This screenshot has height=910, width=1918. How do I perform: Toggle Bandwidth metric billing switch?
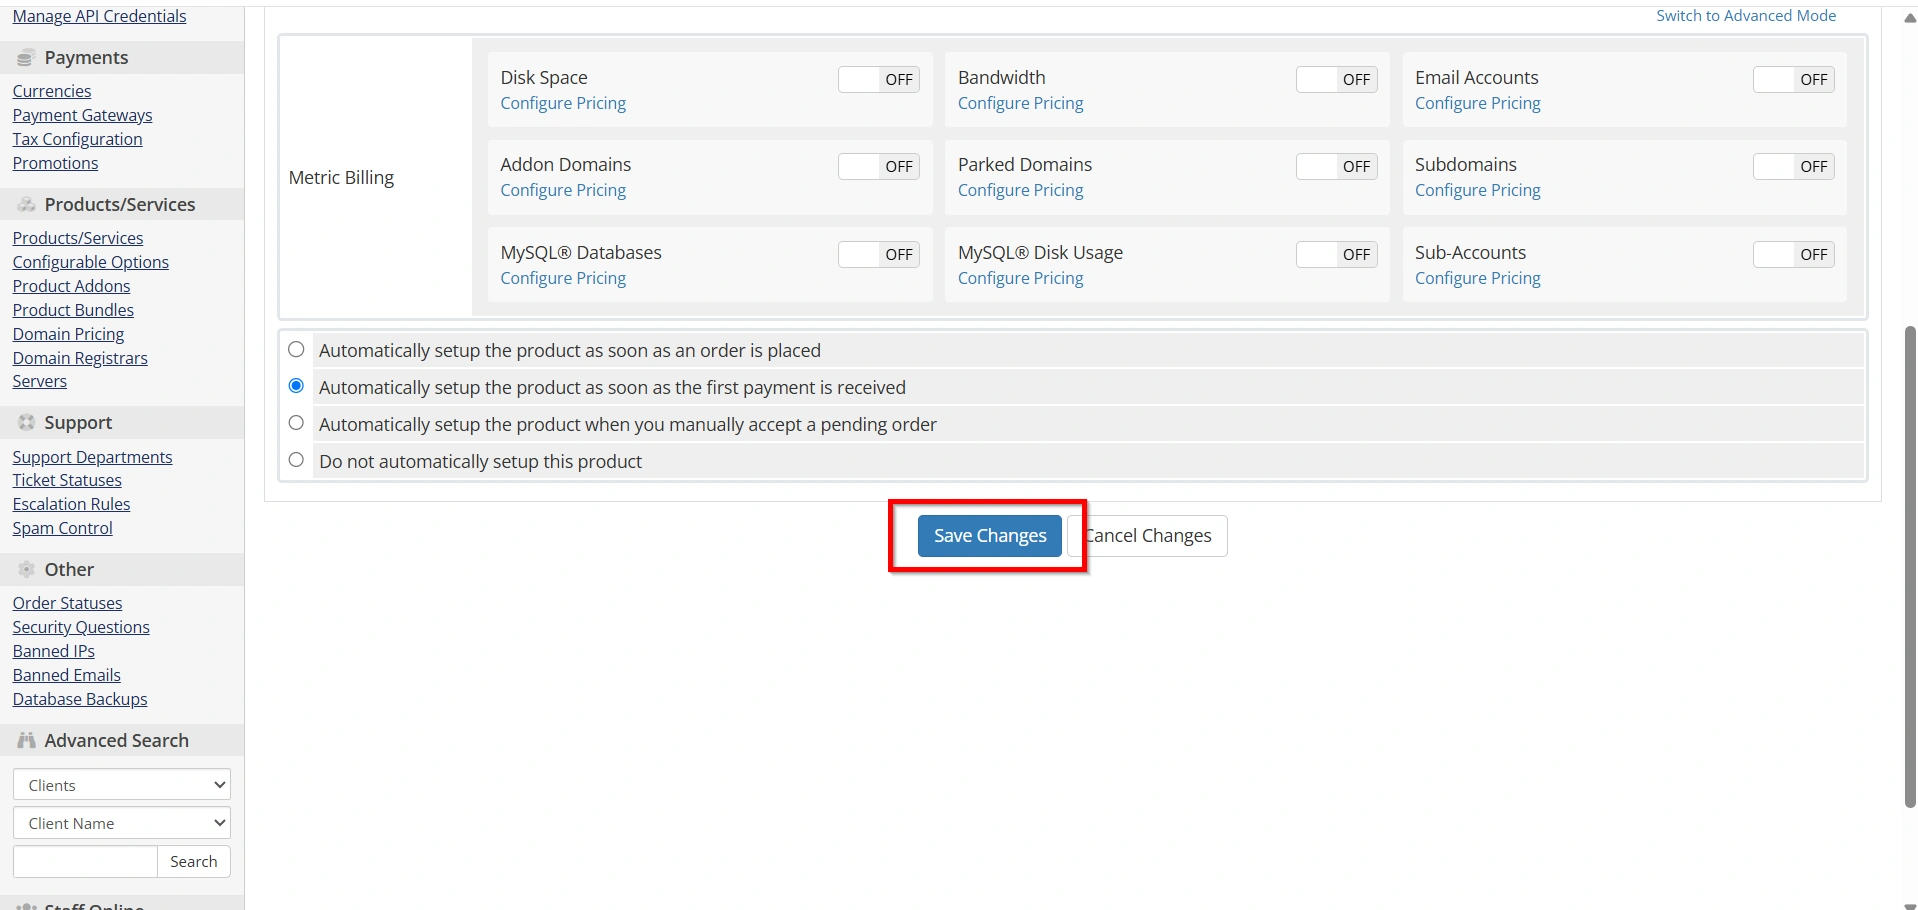[1336, 80]
